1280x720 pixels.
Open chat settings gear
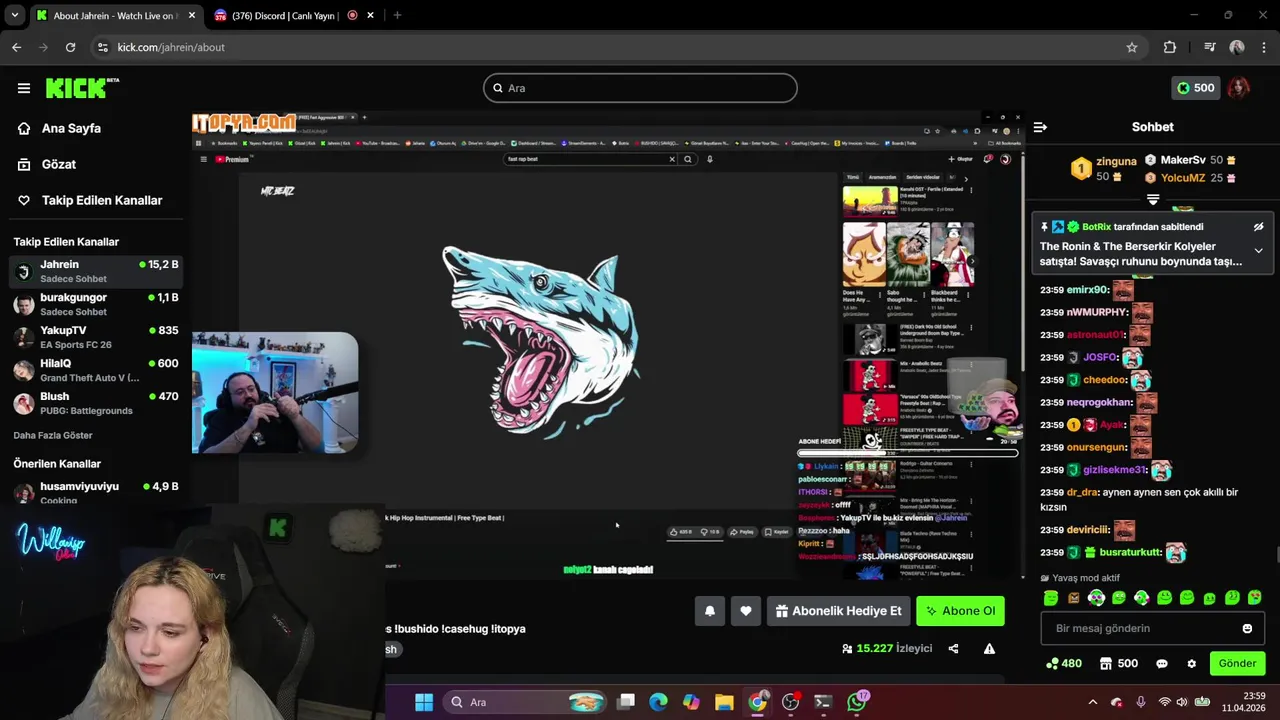click(1191, 663)
